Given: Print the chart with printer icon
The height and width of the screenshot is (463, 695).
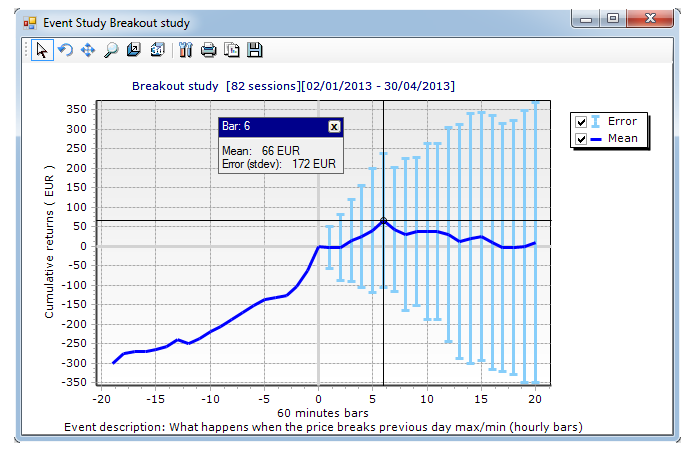Looking at the screenshot, I should 208,50.
